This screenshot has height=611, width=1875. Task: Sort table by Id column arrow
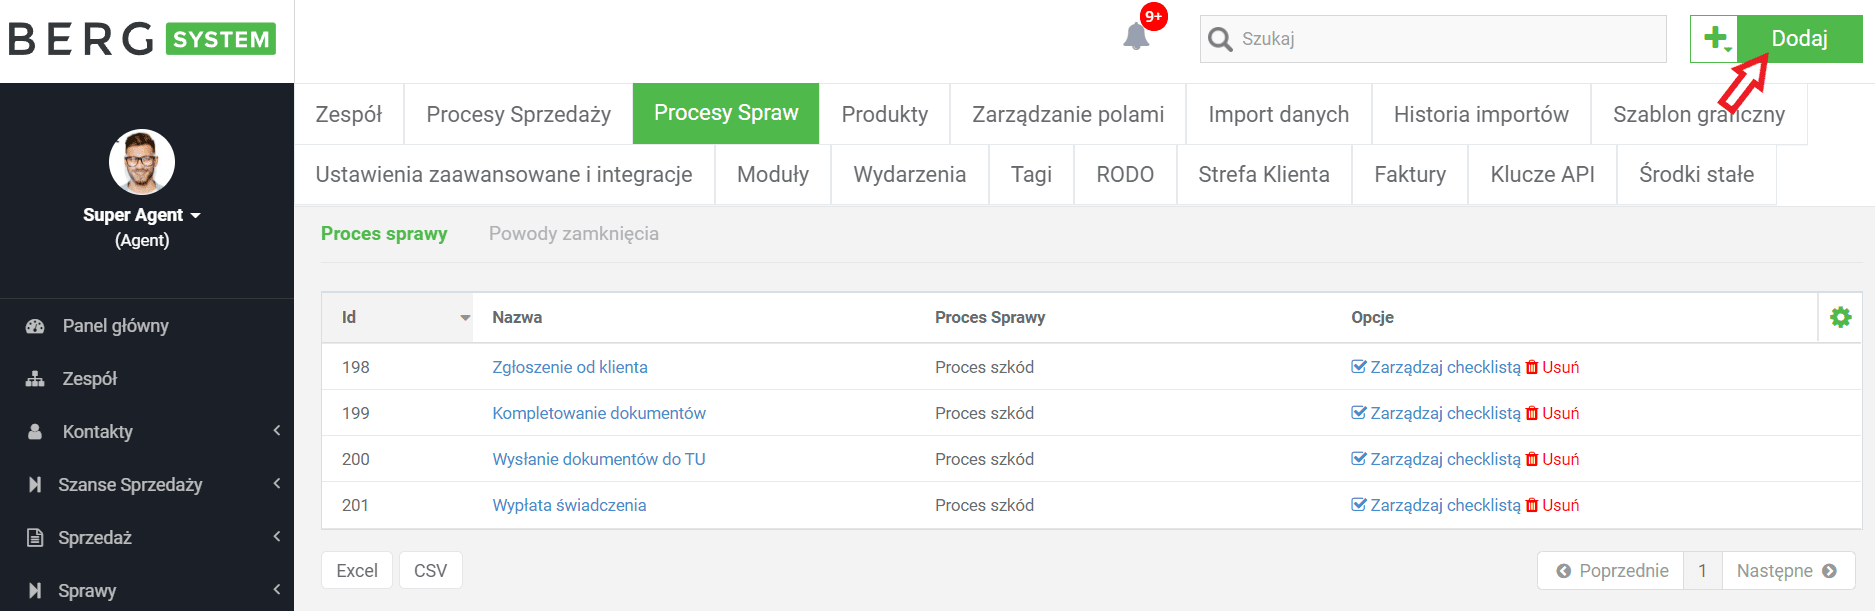click(x=465, y=318)
